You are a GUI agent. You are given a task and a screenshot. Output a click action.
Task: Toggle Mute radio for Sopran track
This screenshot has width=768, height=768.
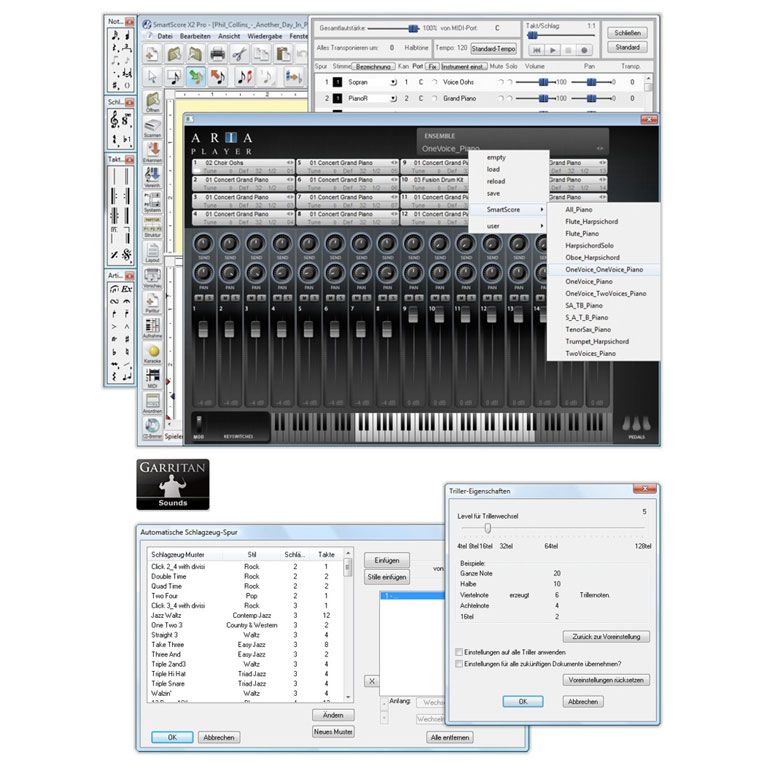point(501,82)
